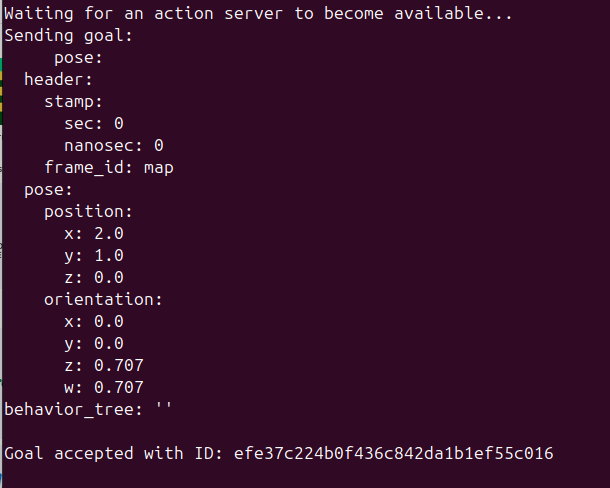The height and width of the screenshot is (488, 610).
Task: Click the "orientation:" label
Action: coord(103,299)
